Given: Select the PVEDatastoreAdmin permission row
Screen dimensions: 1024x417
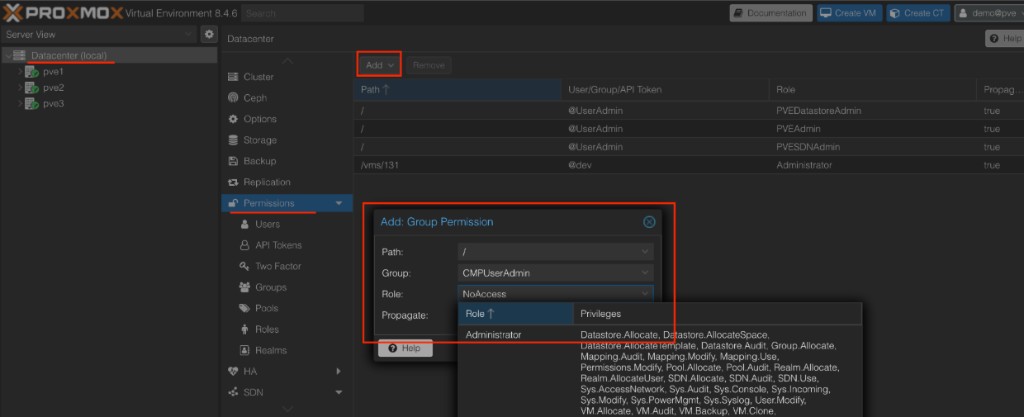Looking at the screenshot, I should coord(688,111).
